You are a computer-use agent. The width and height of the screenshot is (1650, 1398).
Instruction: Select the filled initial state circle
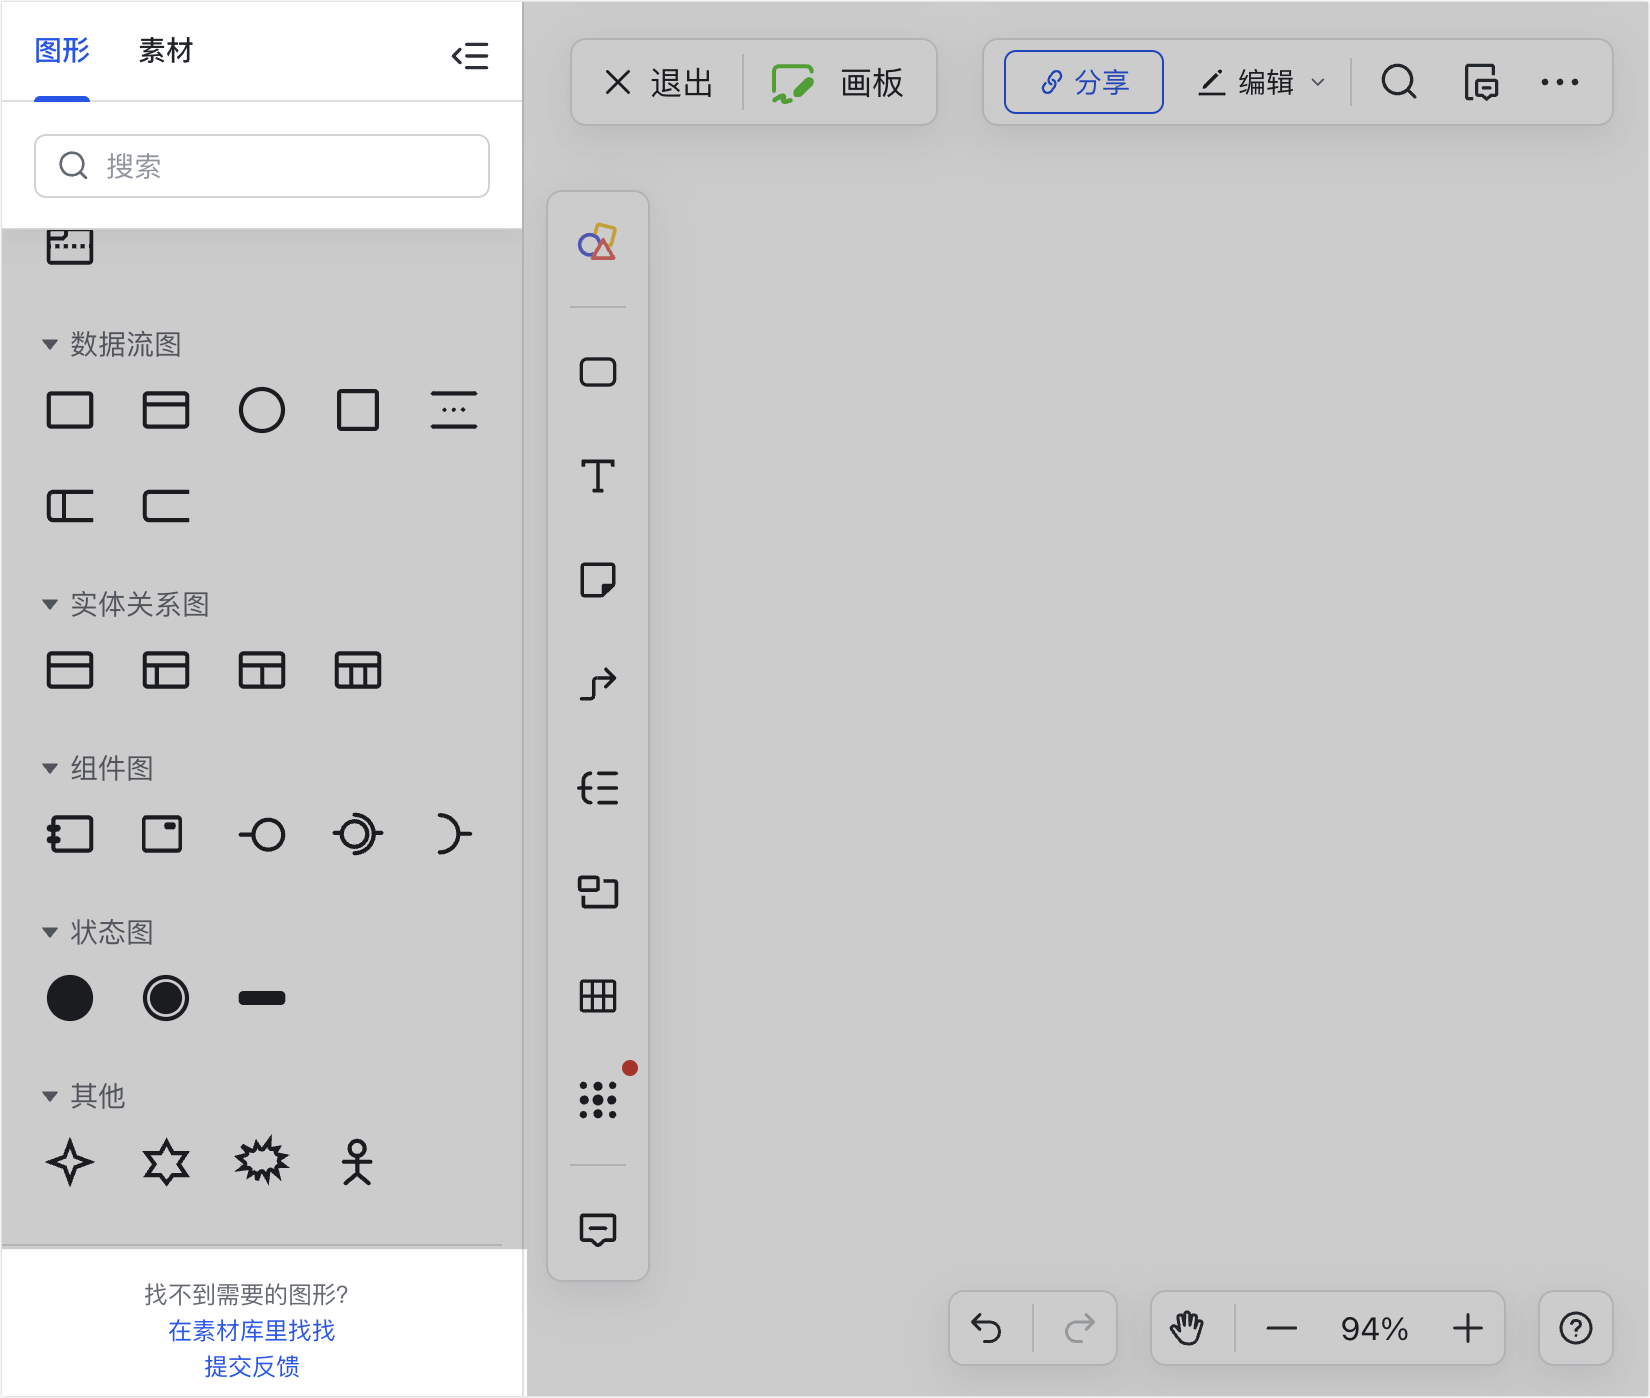coord(70,998)
